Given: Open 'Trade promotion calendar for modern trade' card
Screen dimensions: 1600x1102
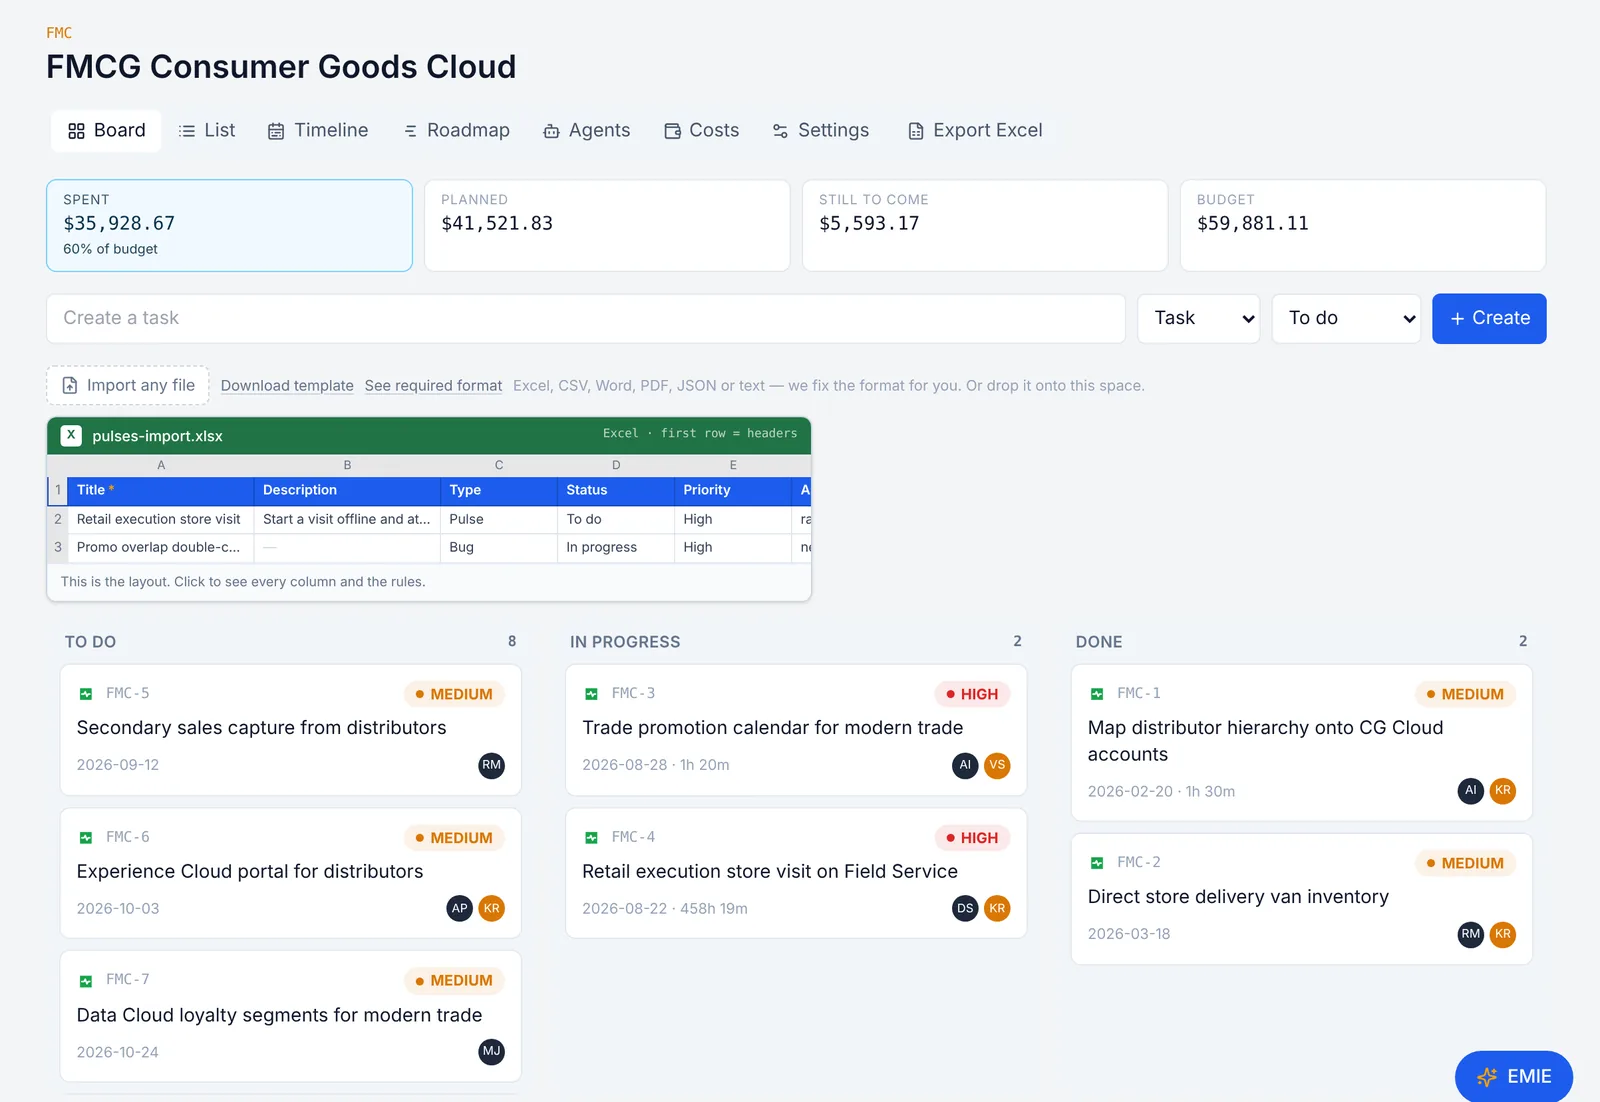Looking at the screenshot, I should (x=796, y=730).
